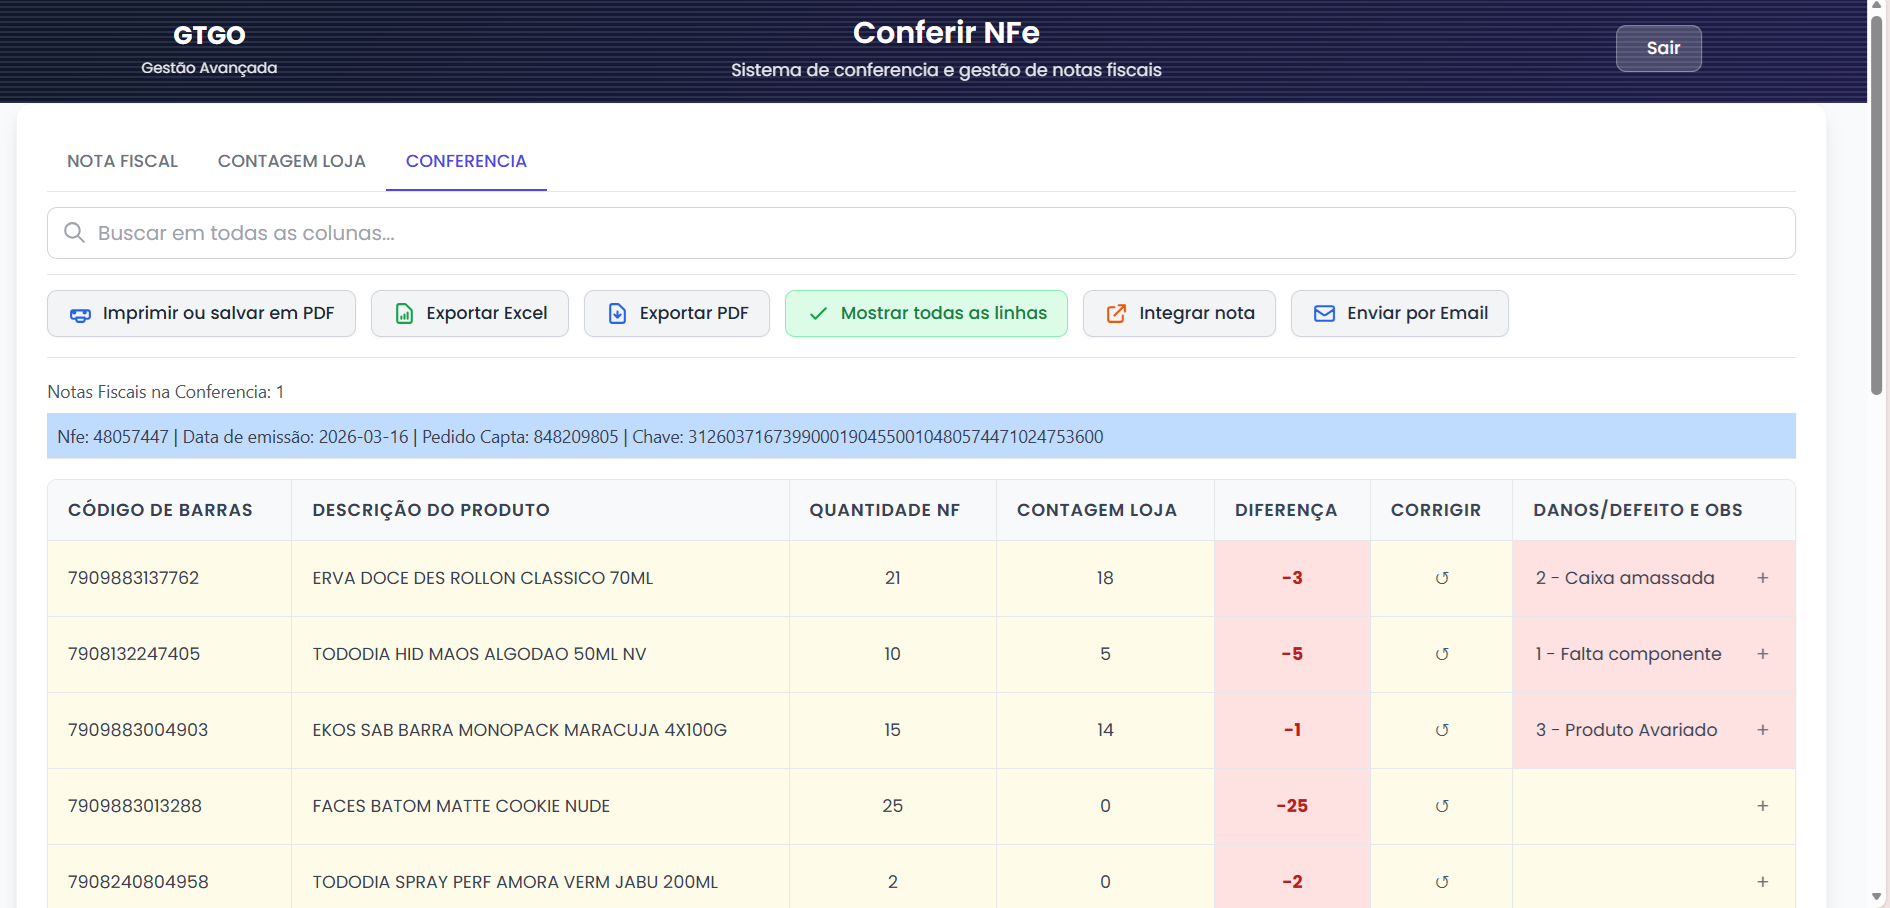Click store count 14 for EKOS SAB row
1890x908 pixels.
(x=1105, y=730)
